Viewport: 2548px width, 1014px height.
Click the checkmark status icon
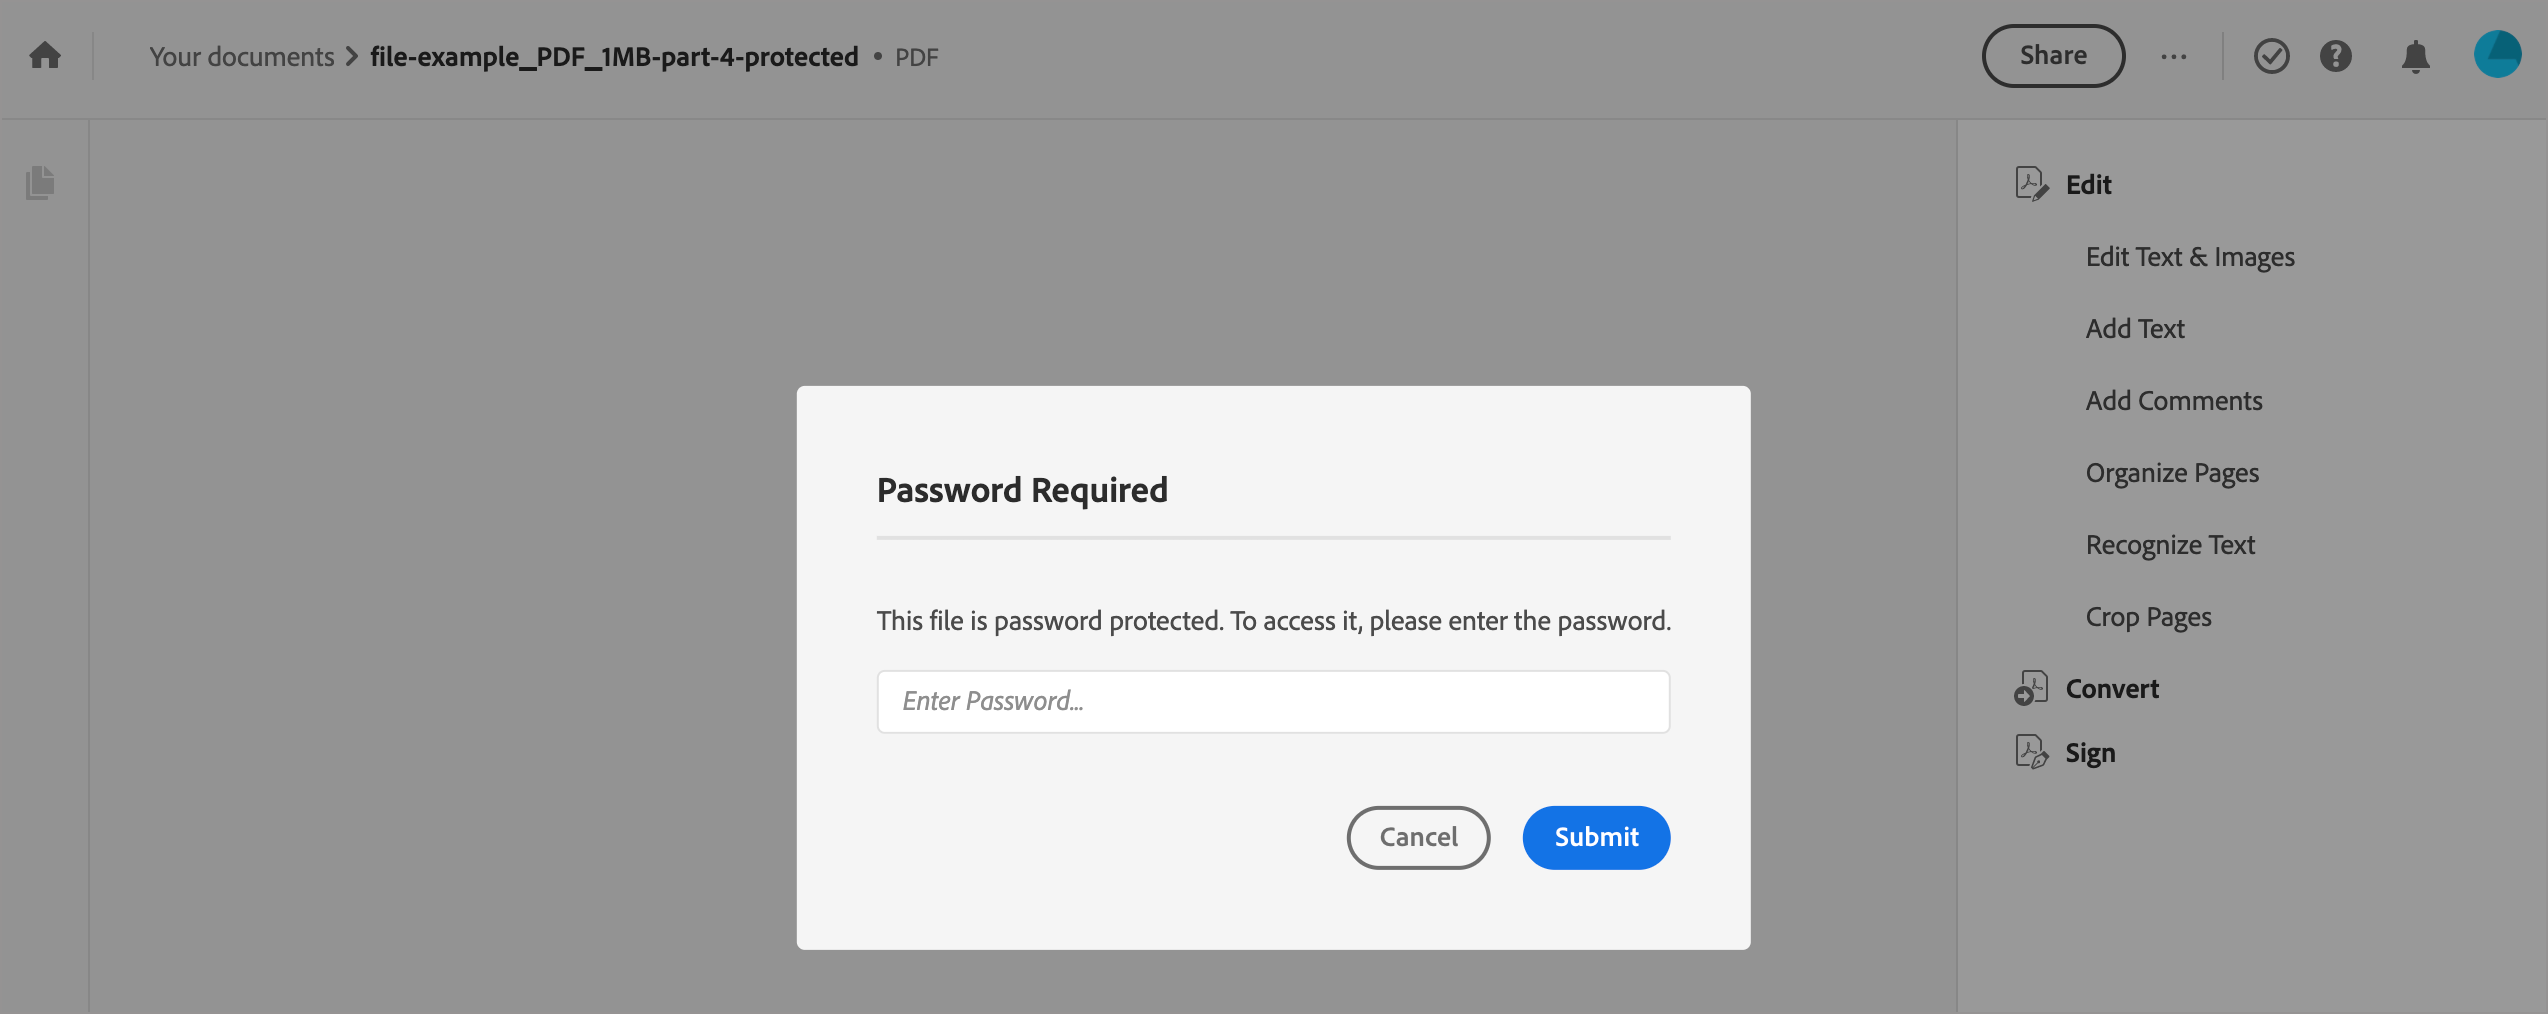[x=2271, y=56]
